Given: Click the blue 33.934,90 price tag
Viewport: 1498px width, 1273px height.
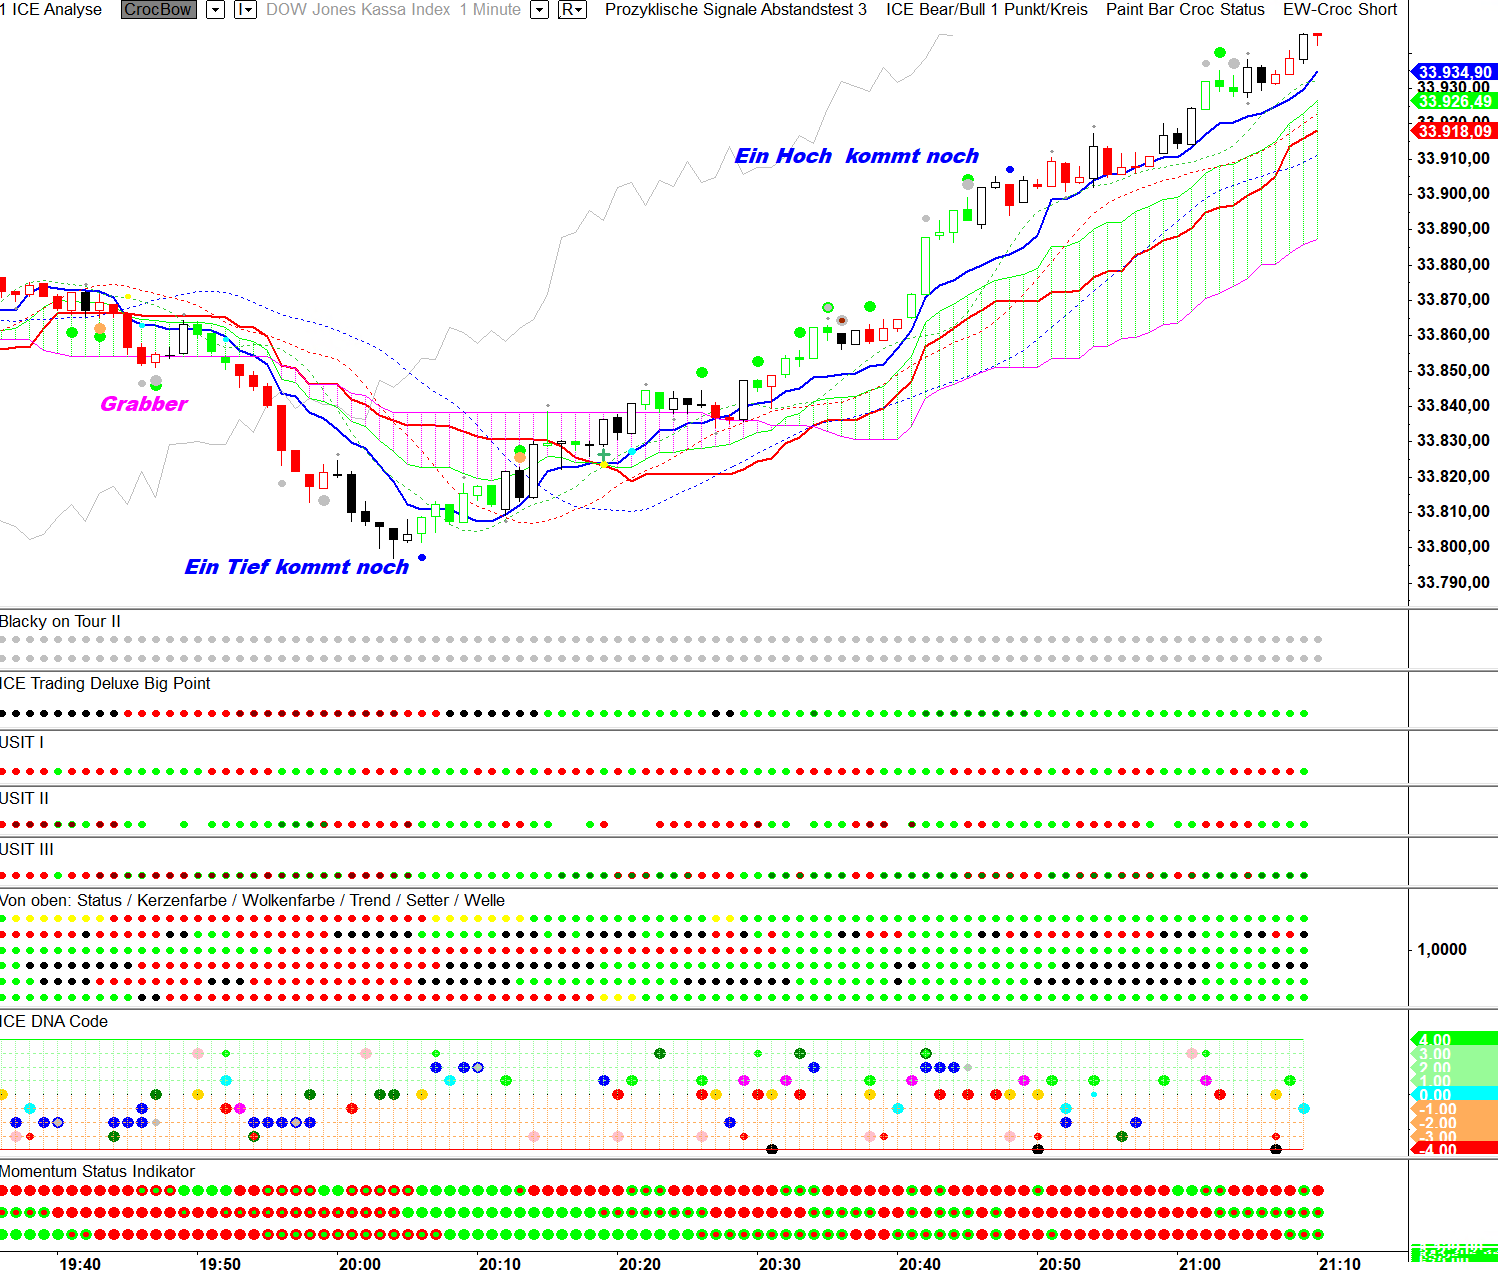Looking at the screenshot, I should (1455, 72).
